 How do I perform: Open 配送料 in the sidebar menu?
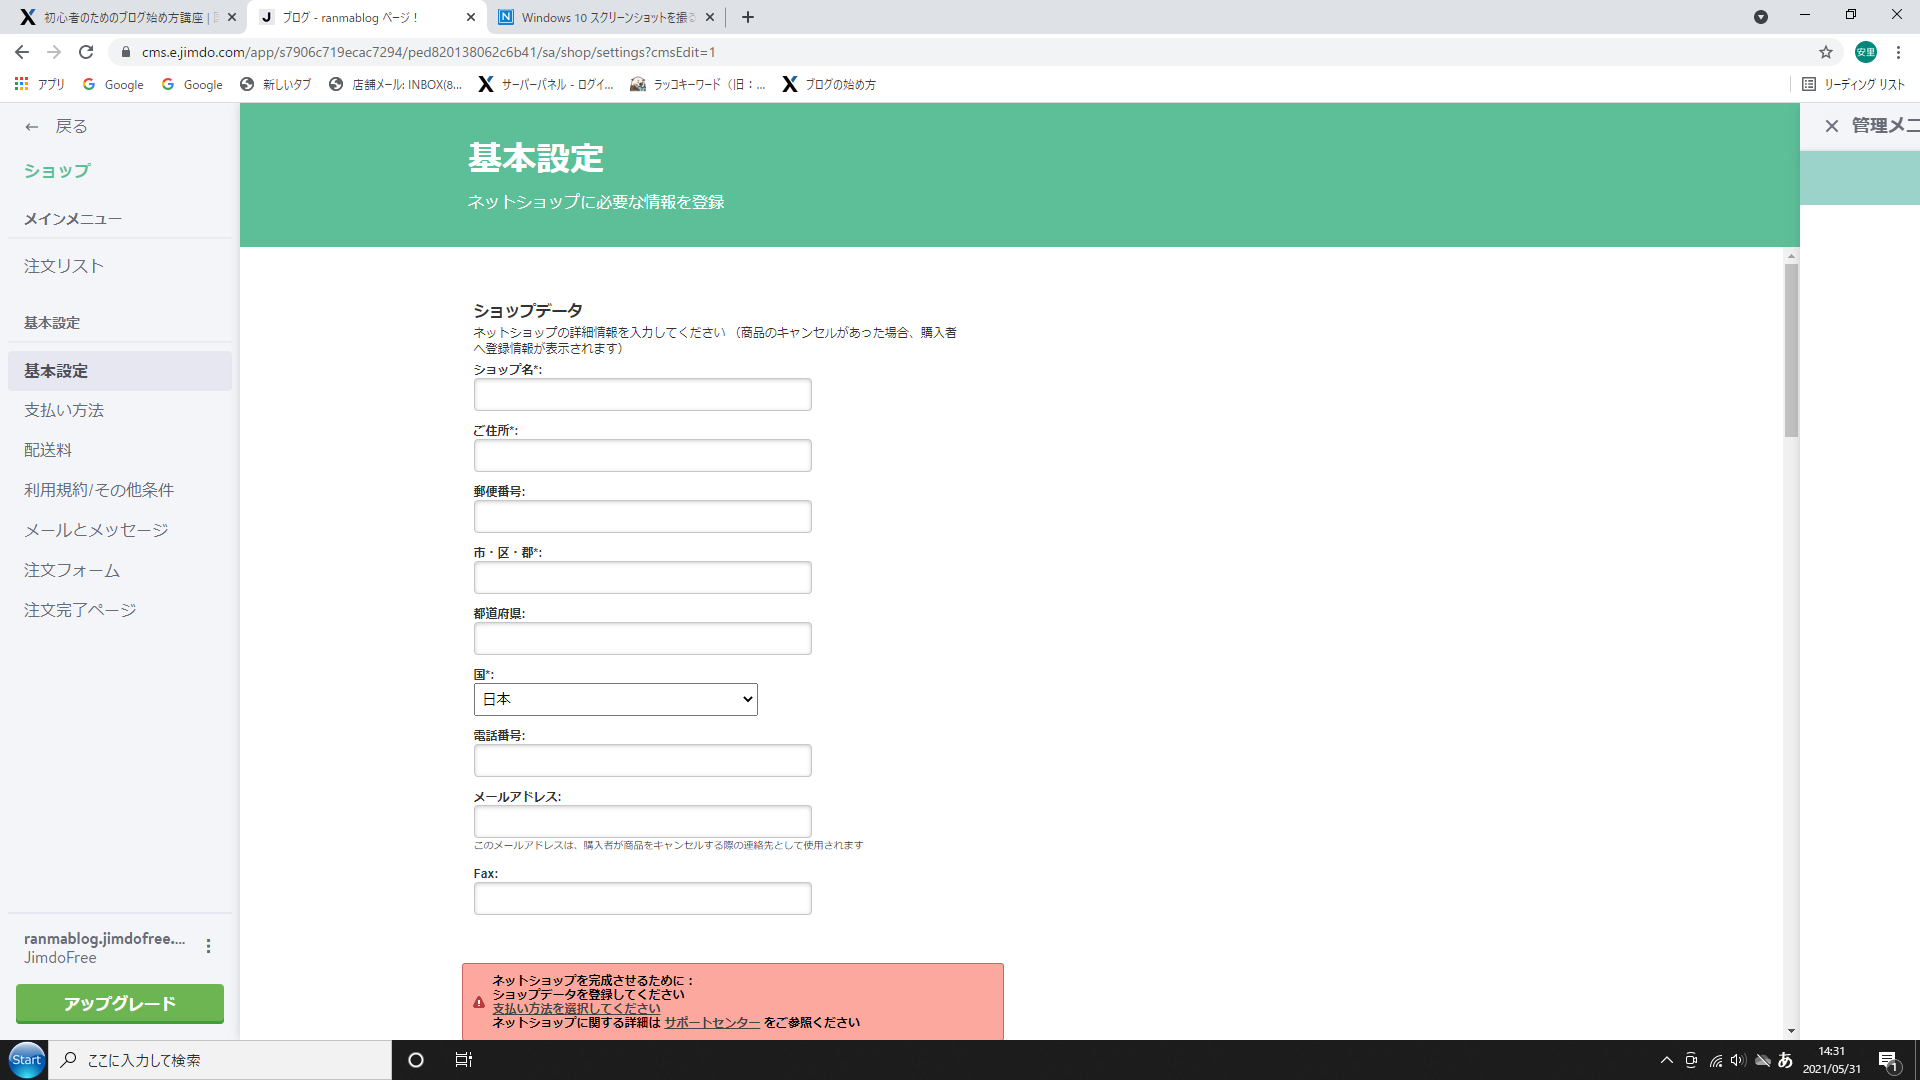[48, 450]
